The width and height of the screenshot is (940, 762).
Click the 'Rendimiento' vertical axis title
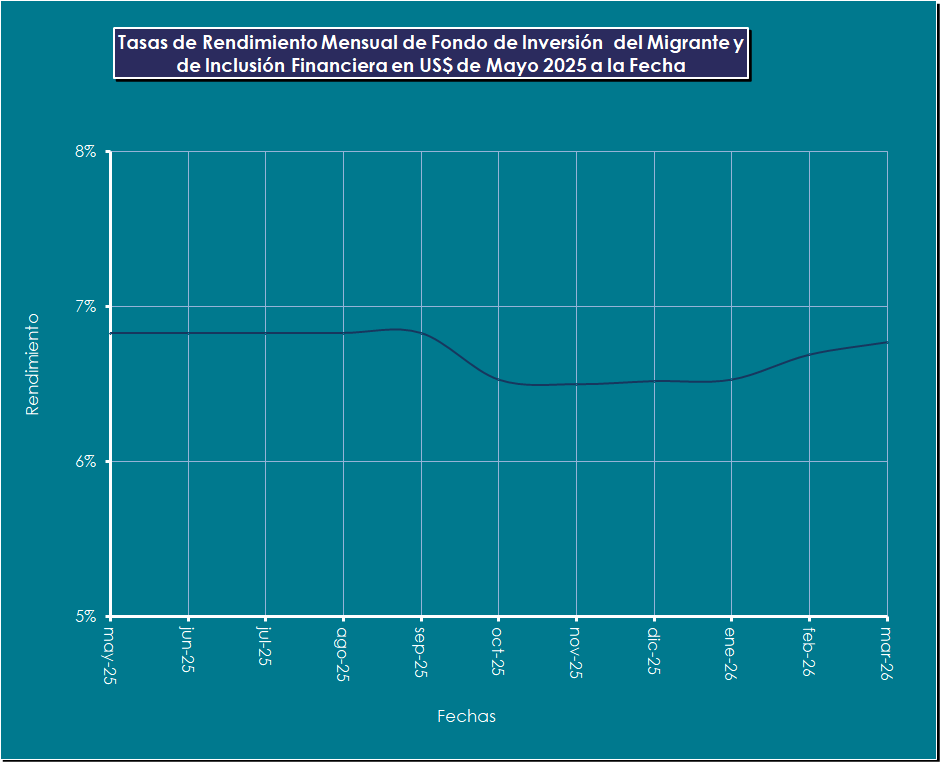point(32,364)
